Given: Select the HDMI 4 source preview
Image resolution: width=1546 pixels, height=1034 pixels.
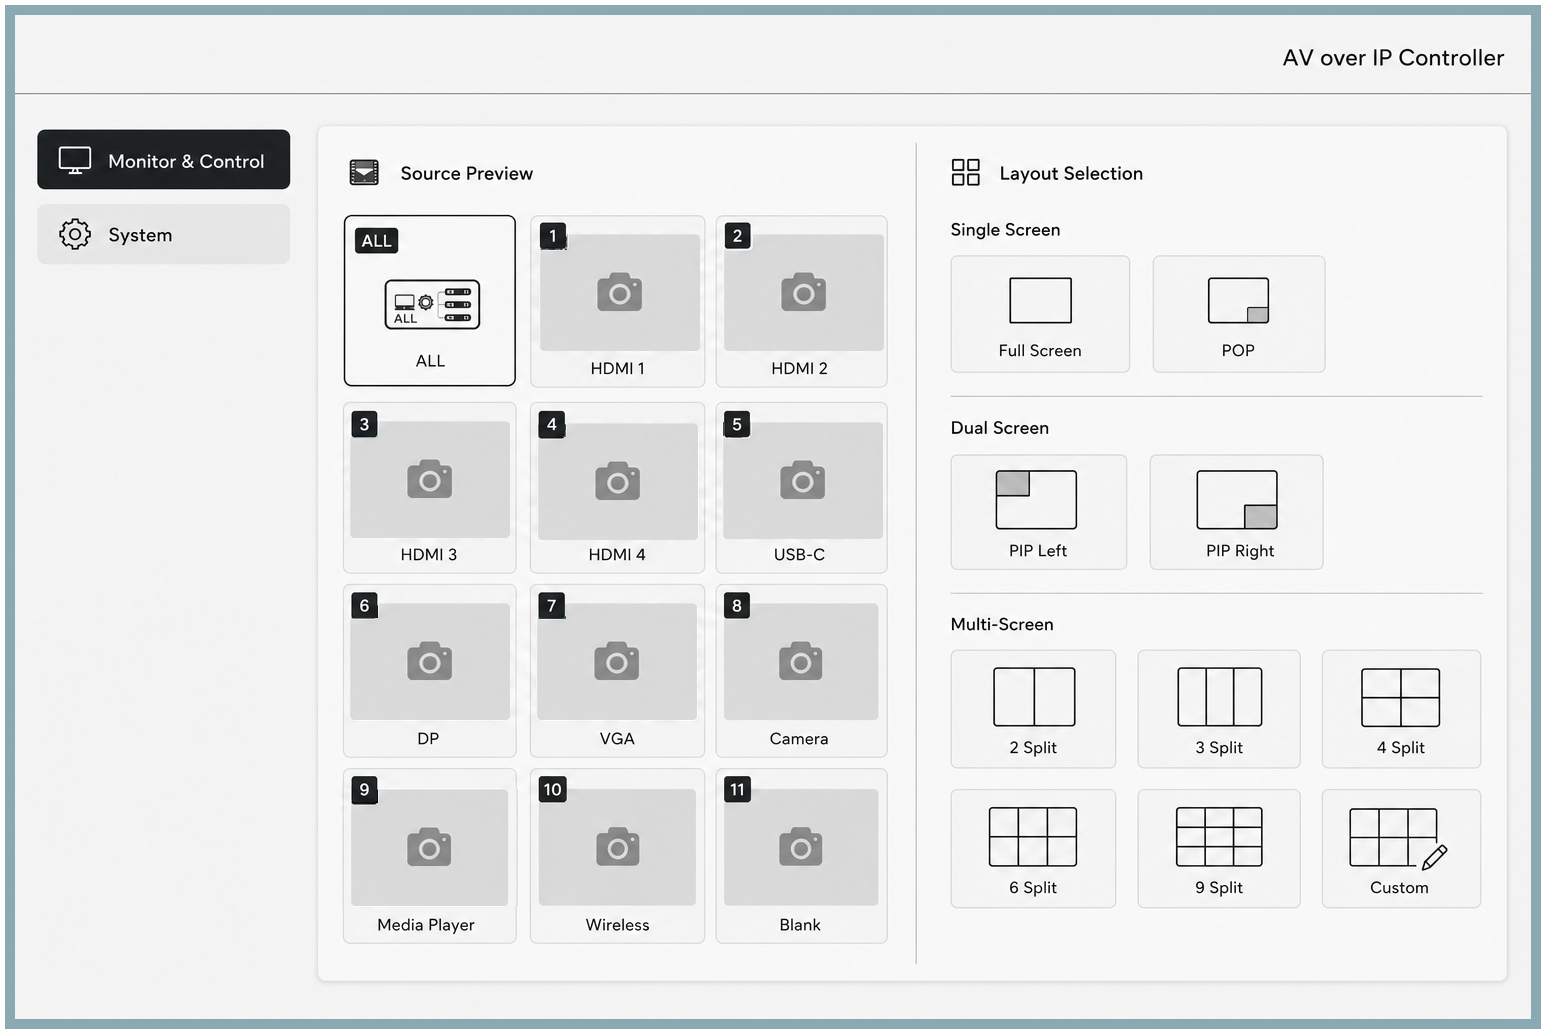Looking at the screenshot, I should tap(618, 488).
